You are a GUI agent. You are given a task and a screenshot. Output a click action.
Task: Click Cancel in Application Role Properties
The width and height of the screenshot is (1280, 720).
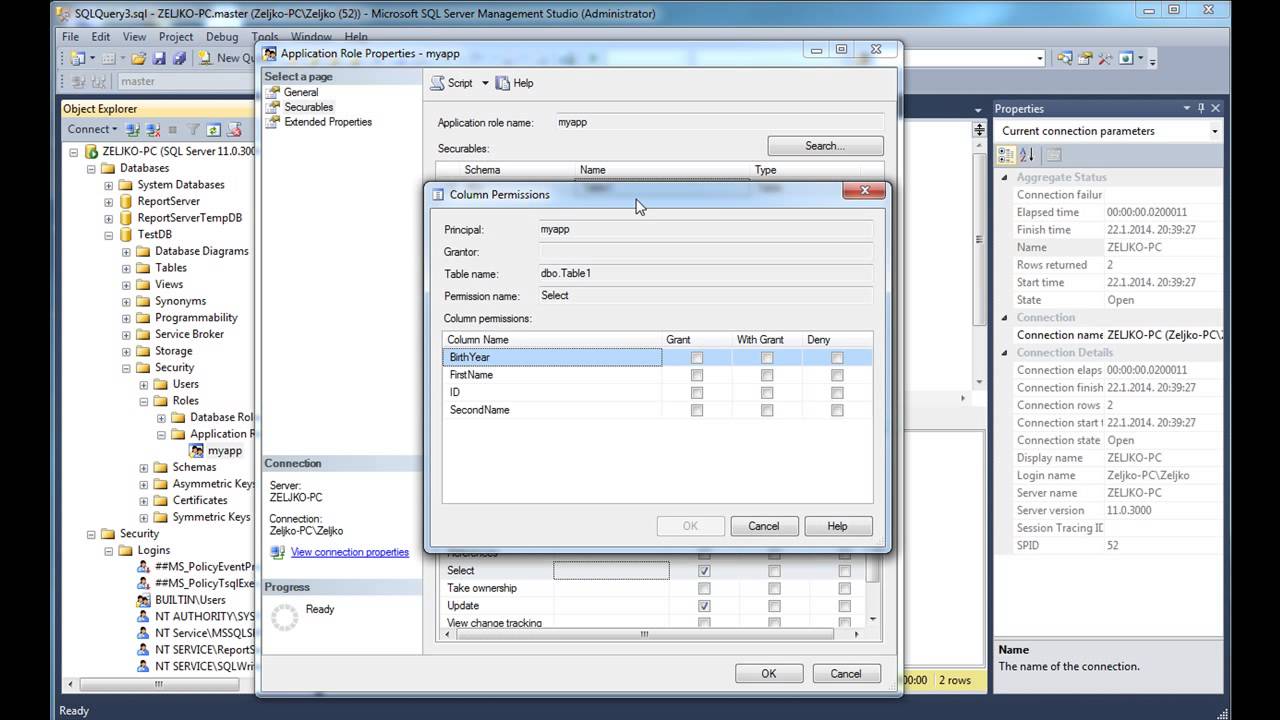(x=846, y=674)
